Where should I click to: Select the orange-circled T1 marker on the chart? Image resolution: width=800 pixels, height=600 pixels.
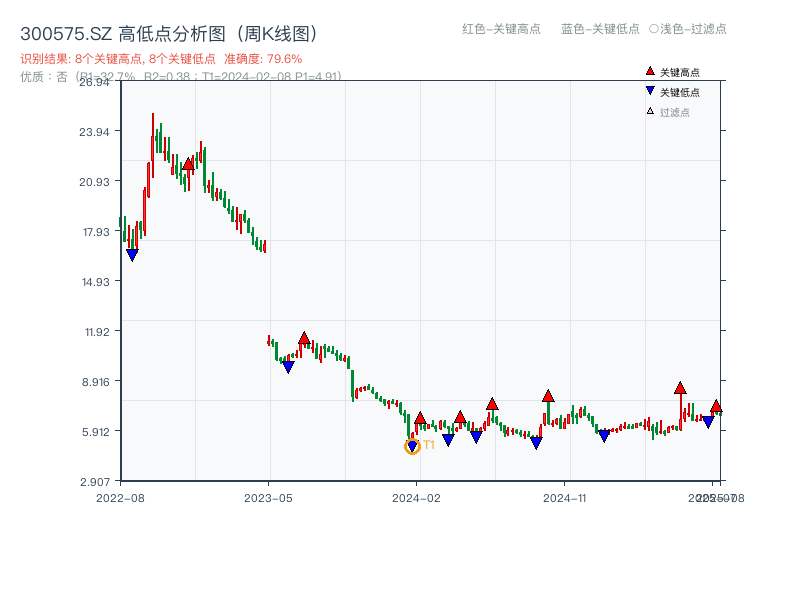click(411, 445)
